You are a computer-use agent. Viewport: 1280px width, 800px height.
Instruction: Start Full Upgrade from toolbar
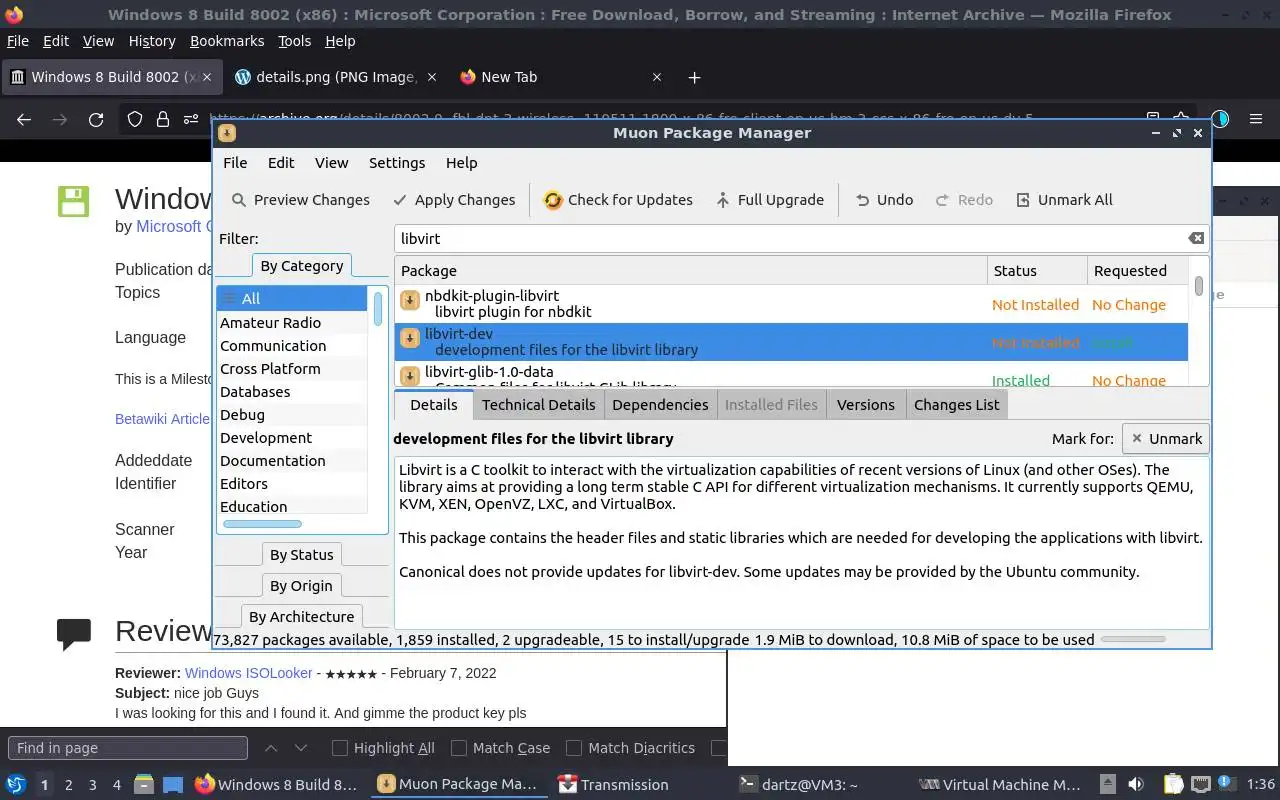pyautogui.click(x=770, y=200)
